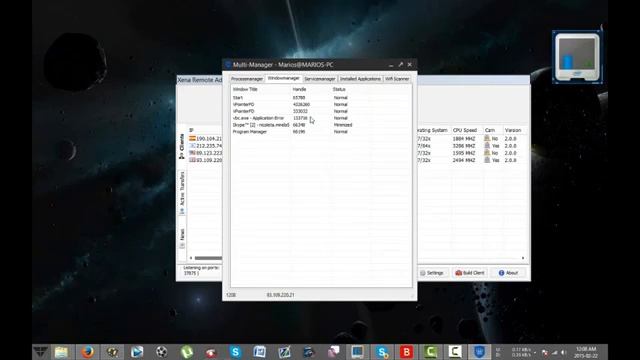Open the Clients side tab in Xena
The height and width of the screenshot is (360, 640).
[182, 146]
